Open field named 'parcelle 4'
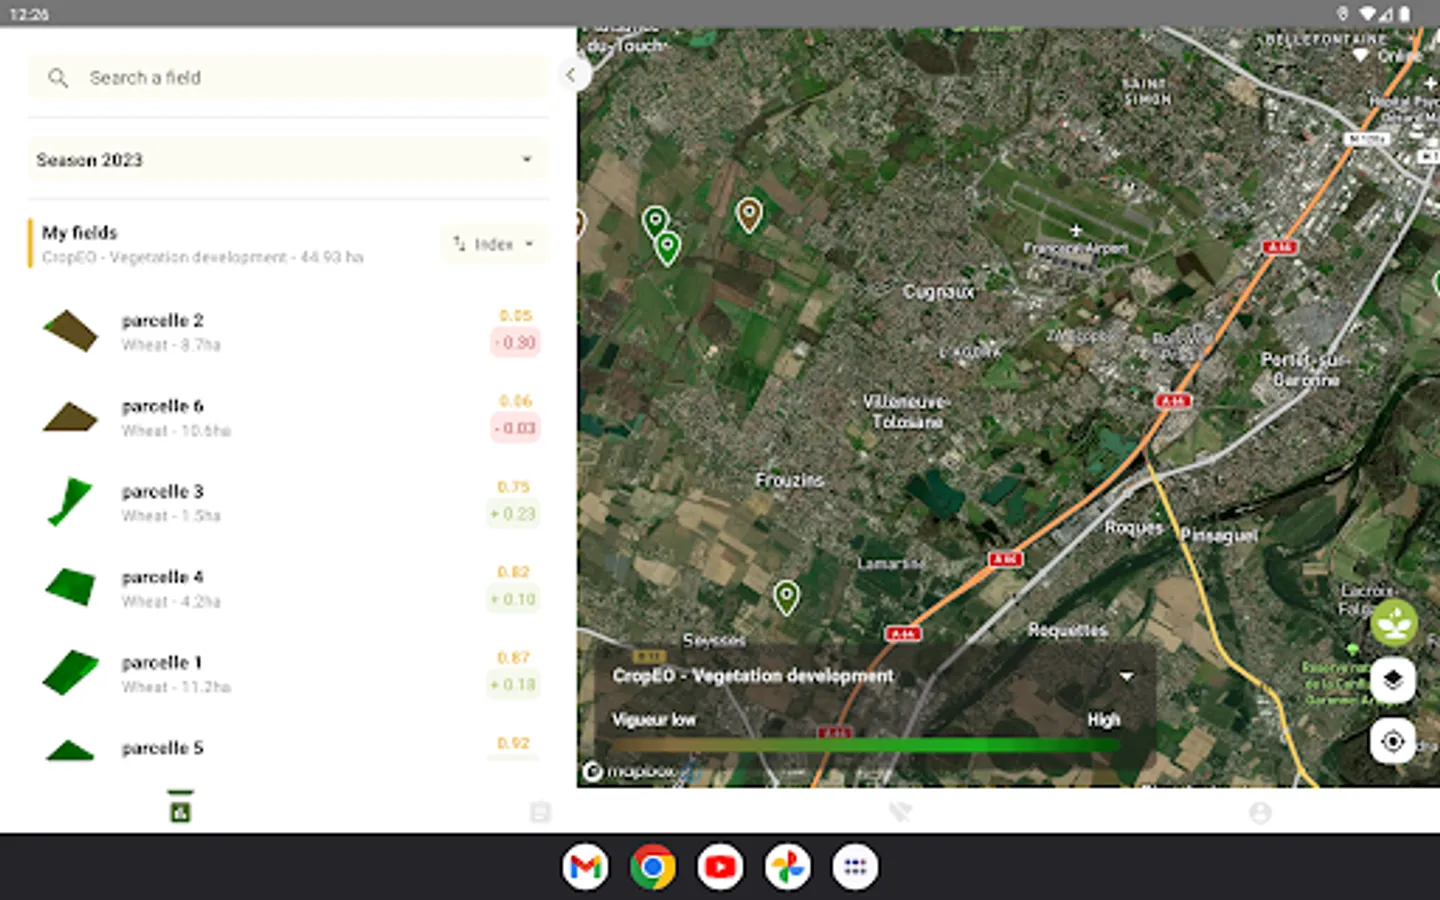 162,577
